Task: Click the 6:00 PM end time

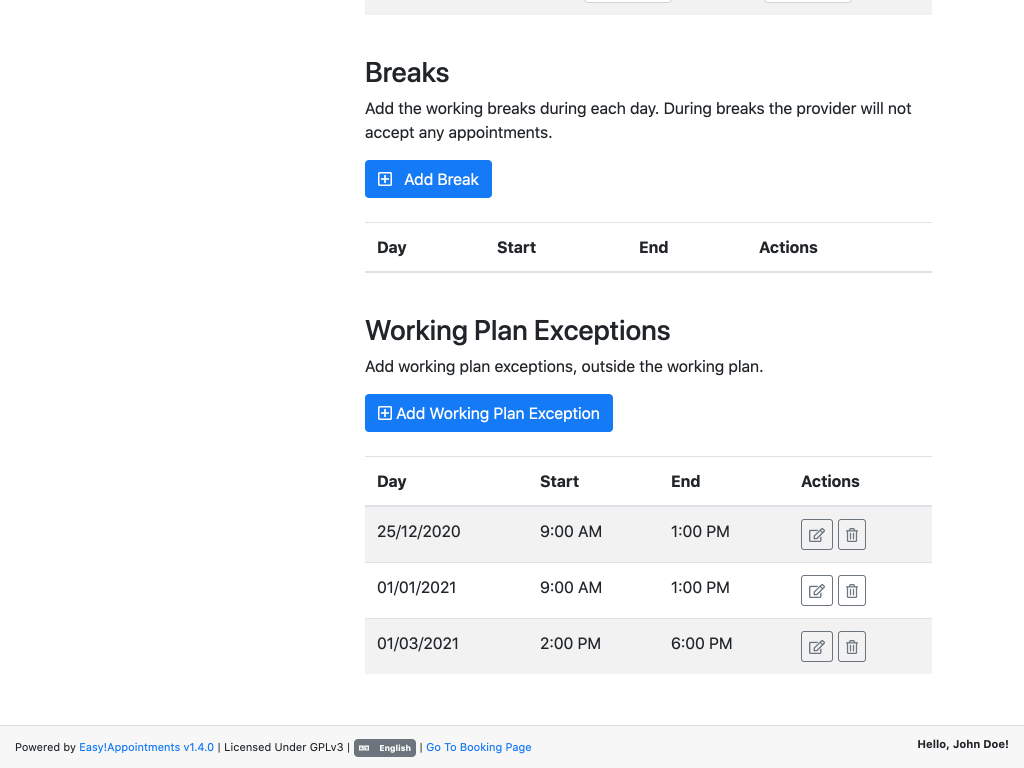Action: click(701, 644)
